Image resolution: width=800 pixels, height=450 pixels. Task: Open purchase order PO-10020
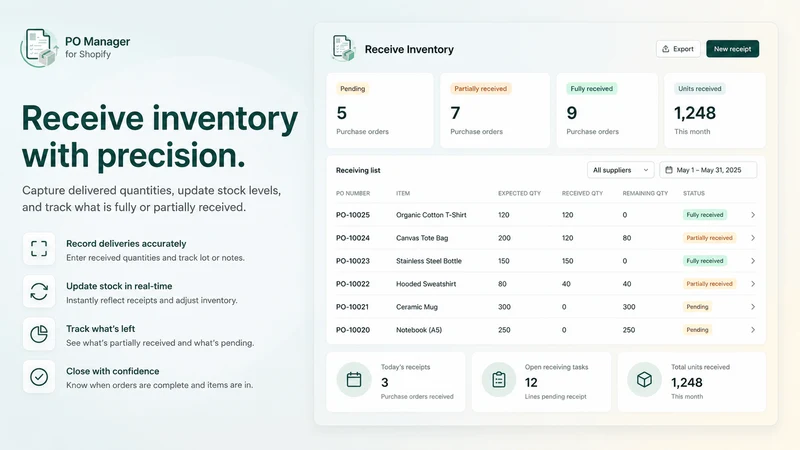click(353, 330)
